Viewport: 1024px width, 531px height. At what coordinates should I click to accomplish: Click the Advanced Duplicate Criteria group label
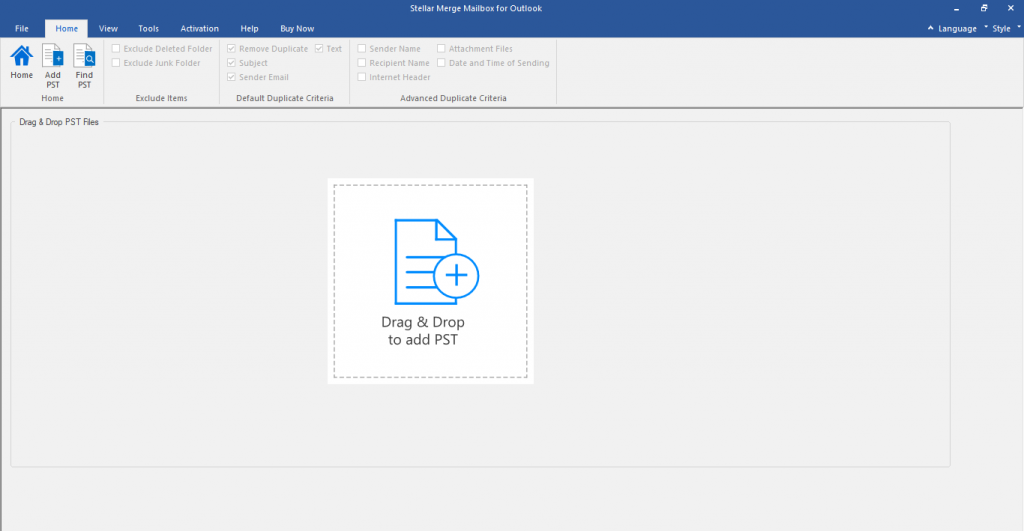click(x=453, y=98)
